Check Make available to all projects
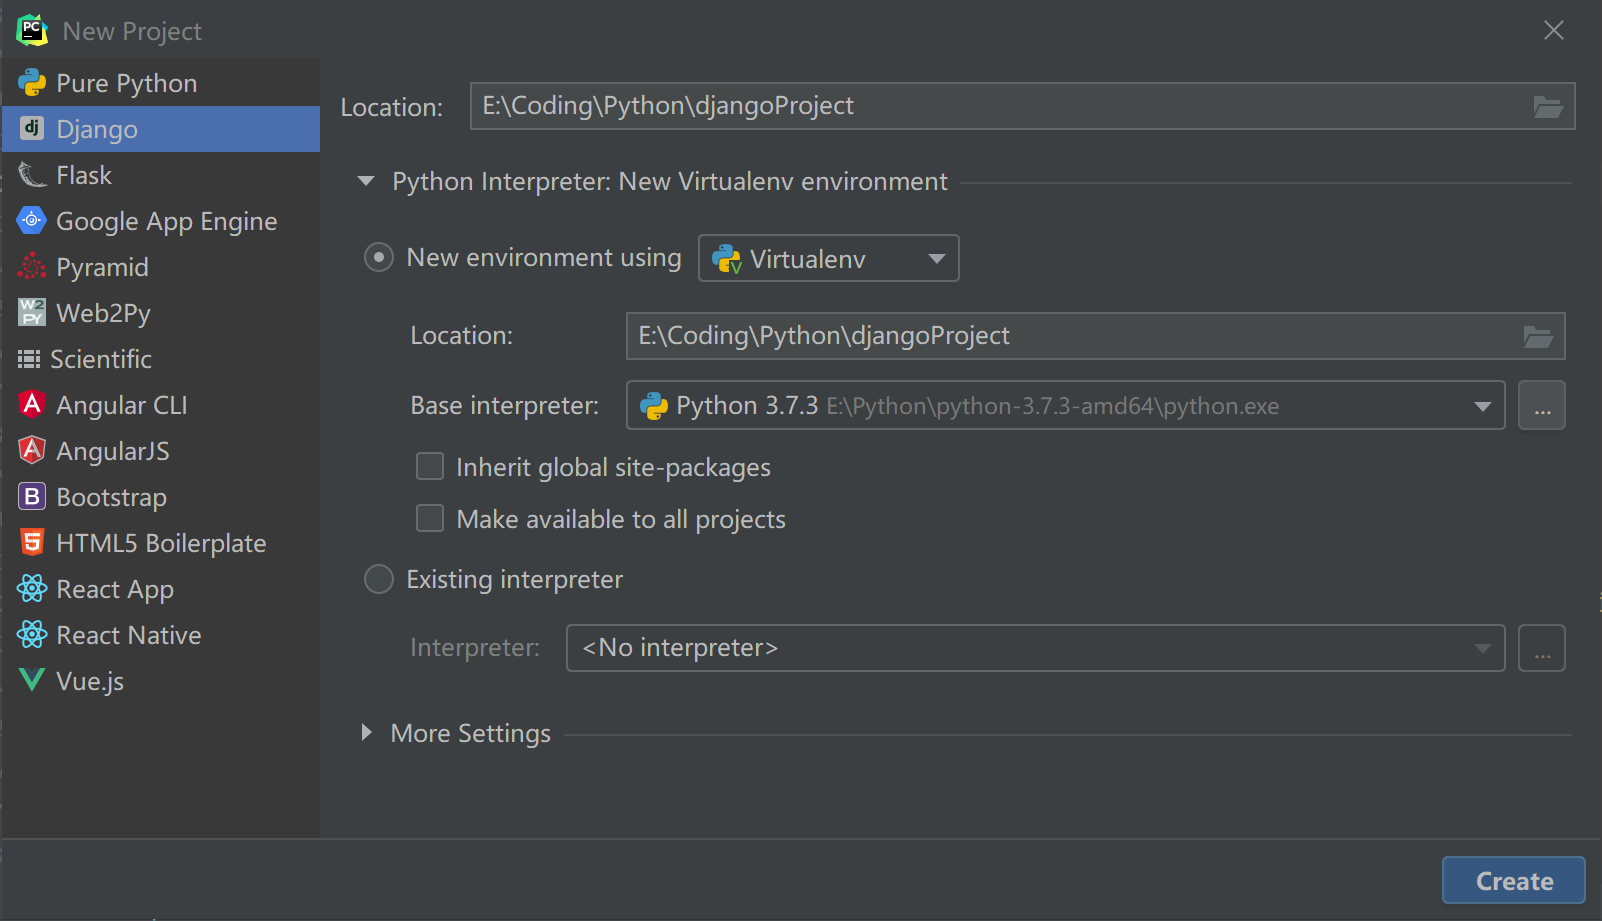1602x921 pixels. [430, 518]
